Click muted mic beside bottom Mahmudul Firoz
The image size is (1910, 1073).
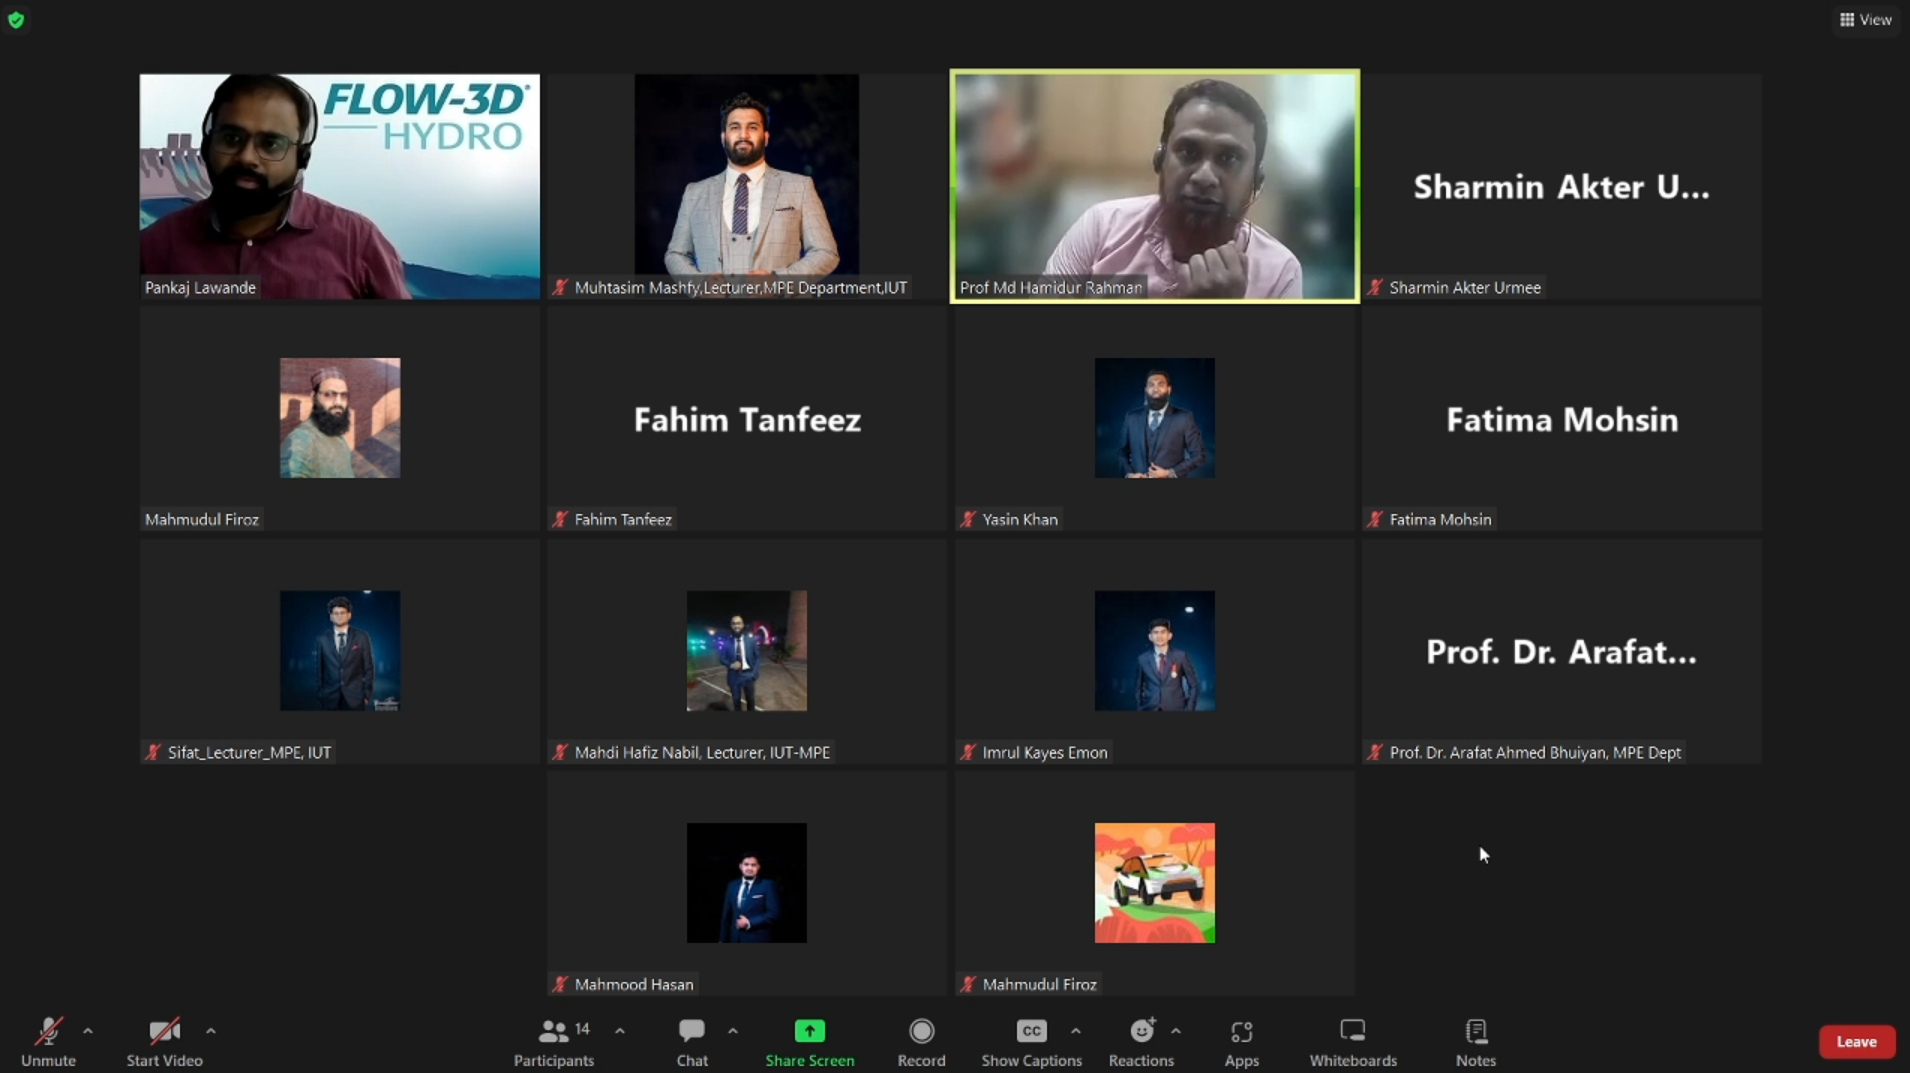[x=968, y=984]
